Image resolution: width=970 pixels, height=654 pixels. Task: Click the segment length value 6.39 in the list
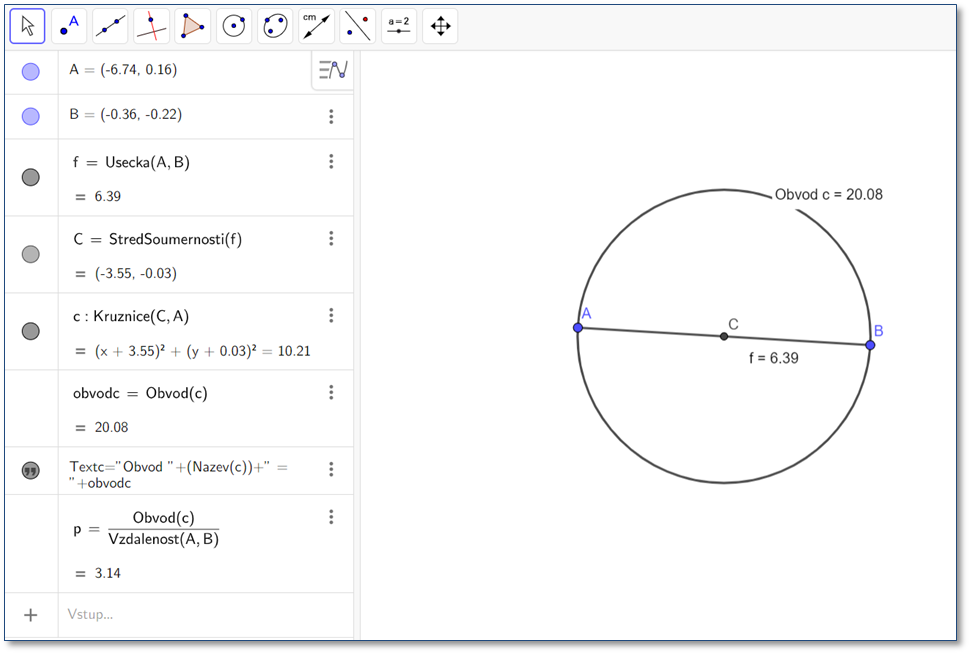click(107, 196)
